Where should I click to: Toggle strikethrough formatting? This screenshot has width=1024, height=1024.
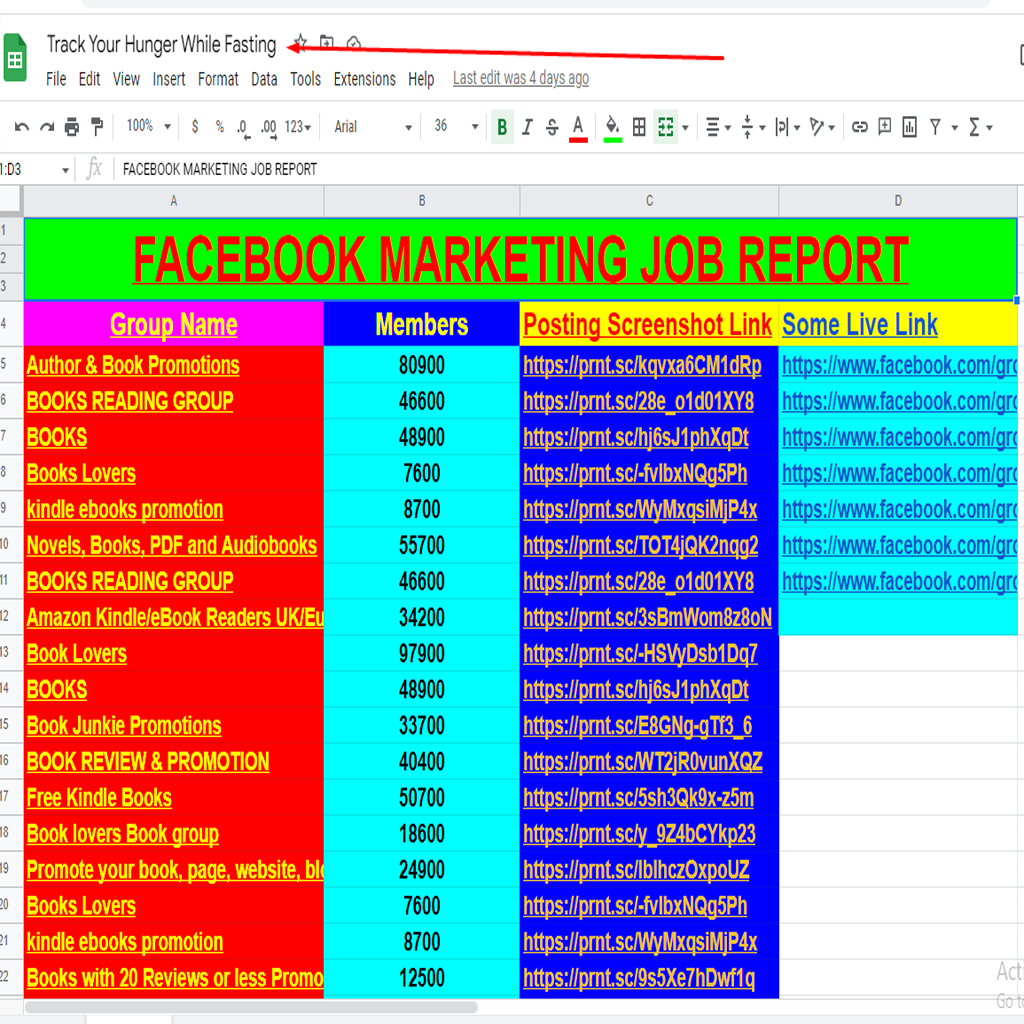552,127
